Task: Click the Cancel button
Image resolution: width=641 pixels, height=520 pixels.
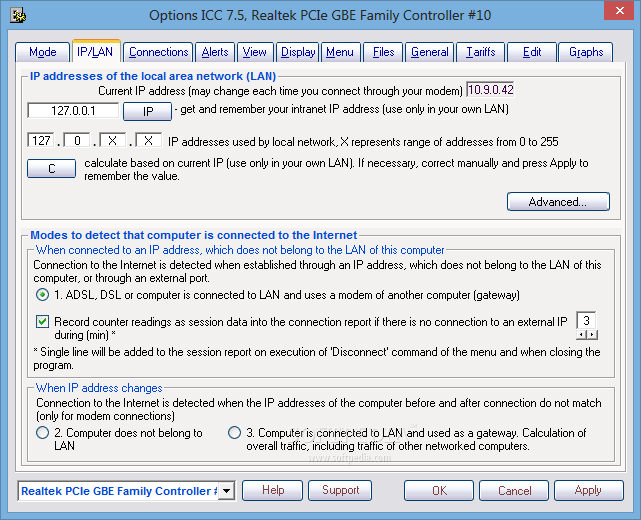Action: pyautogui.click(x=514, y=490)
